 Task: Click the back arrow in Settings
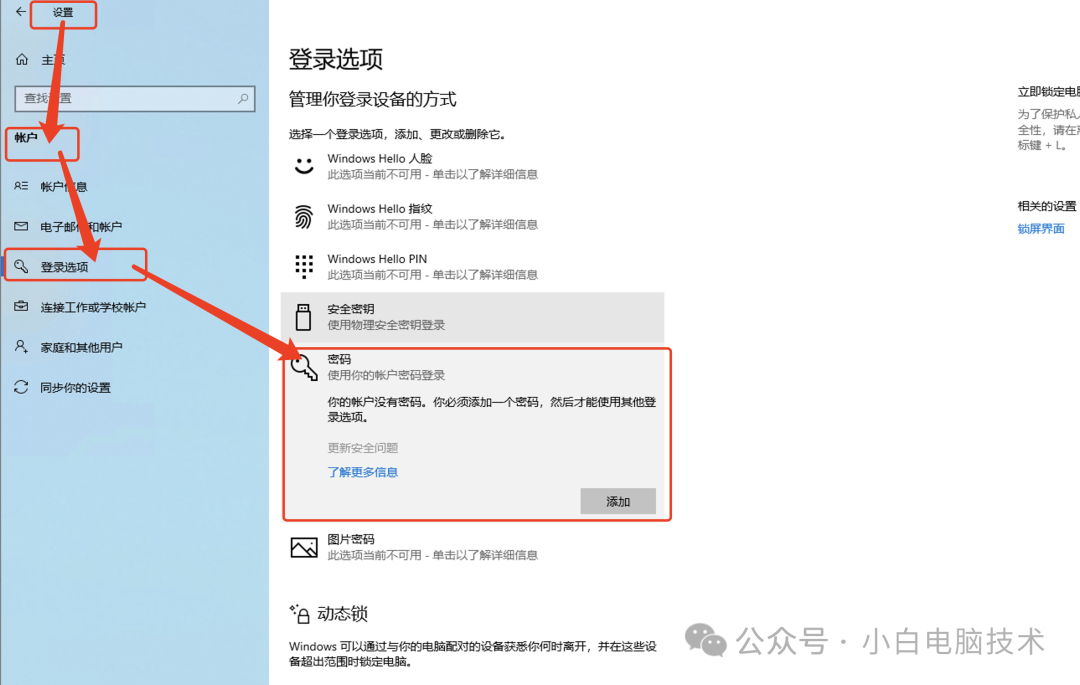pyautogui.click(x=21, y=12)
